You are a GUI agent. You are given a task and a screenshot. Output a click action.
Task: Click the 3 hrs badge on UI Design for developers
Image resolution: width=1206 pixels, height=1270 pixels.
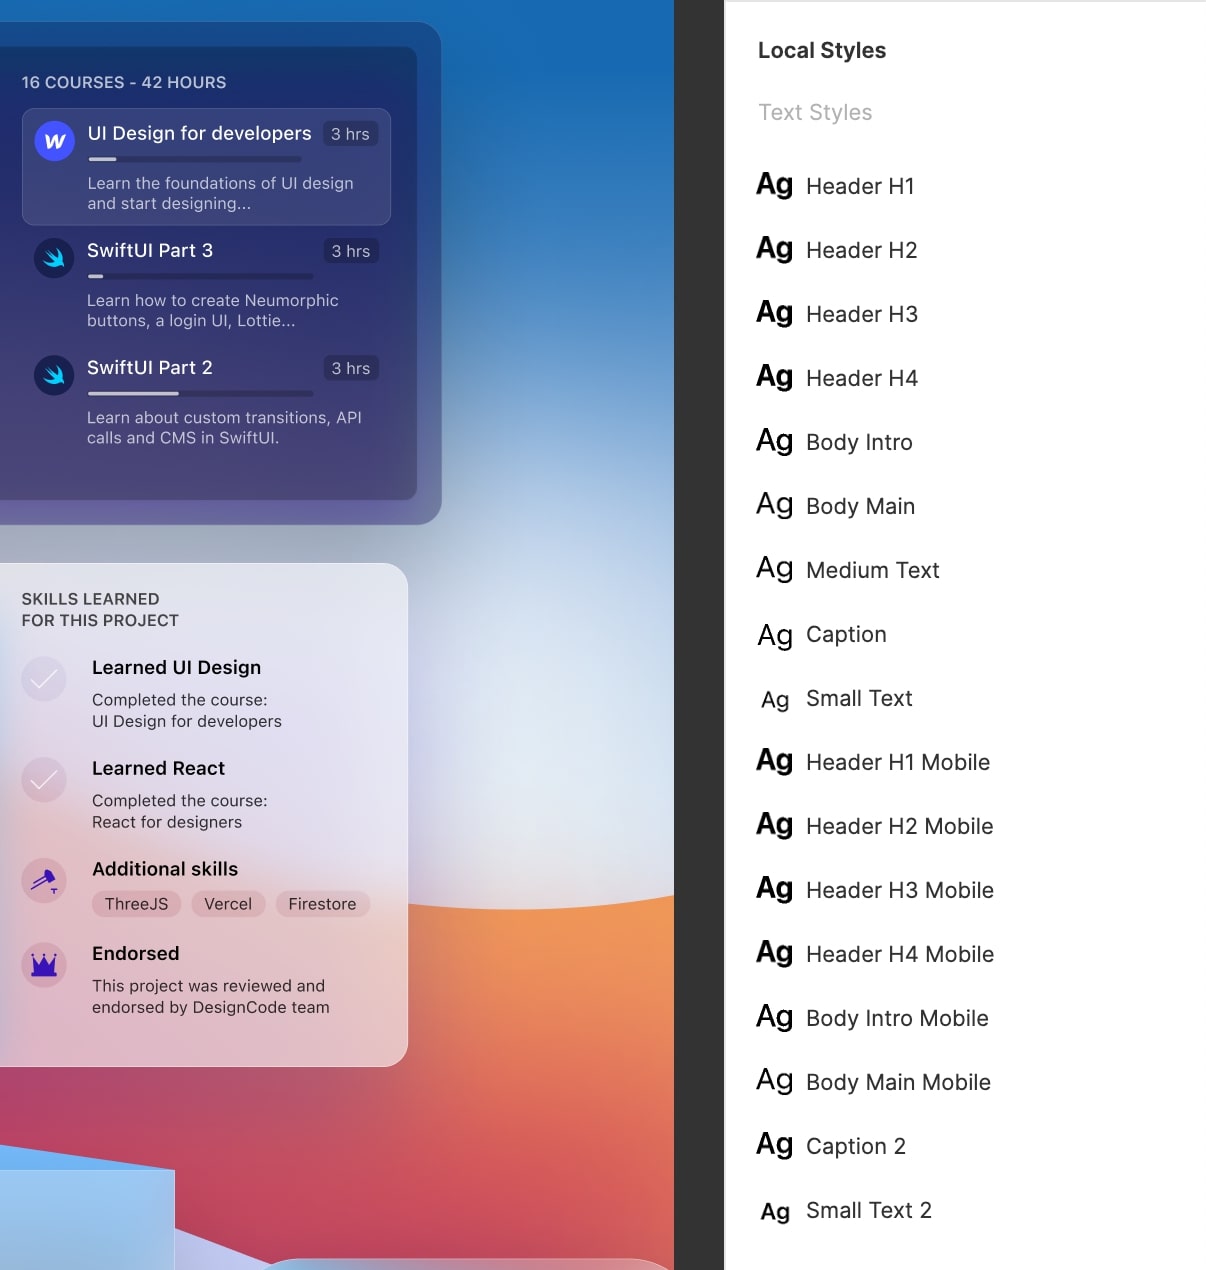[x=350, y=134]
